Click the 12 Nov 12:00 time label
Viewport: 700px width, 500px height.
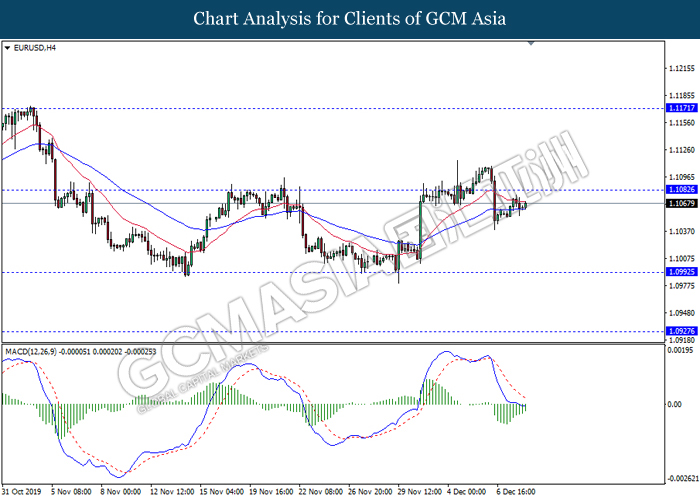(x=172, y=492)
